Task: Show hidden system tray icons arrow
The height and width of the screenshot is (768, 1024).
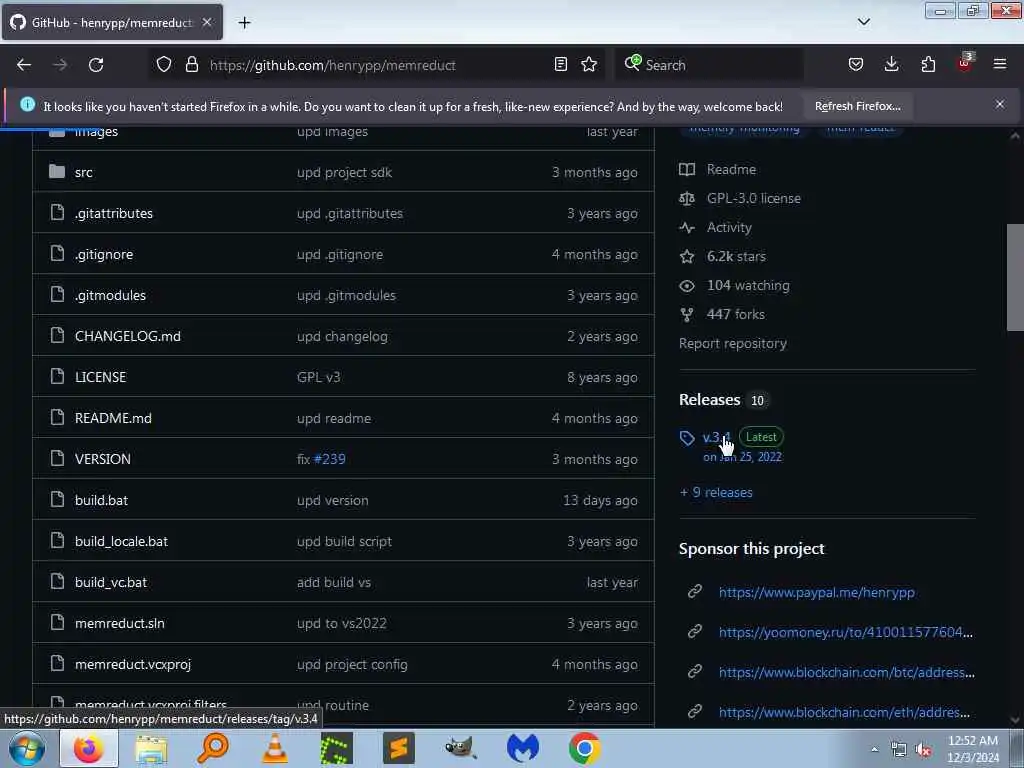Action: click(874, 749)
